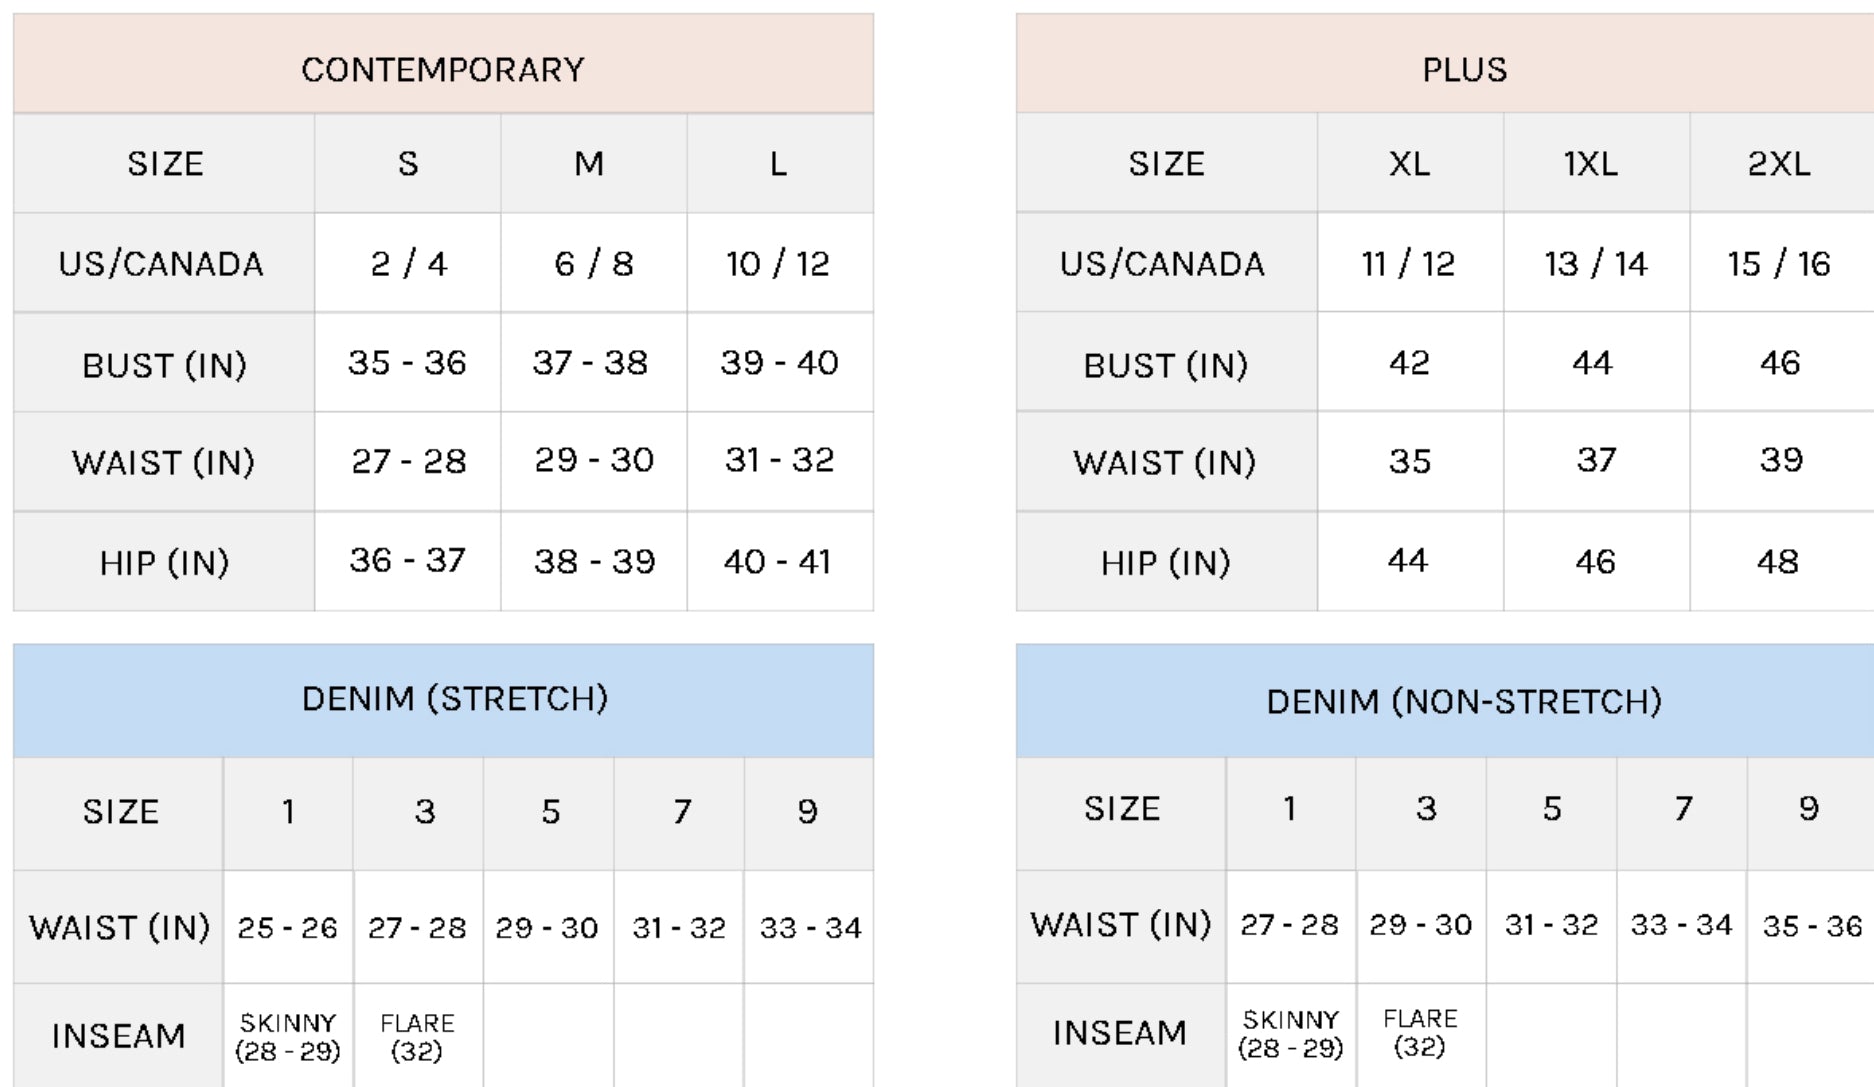Select stretch denim waist 25 - 26

pos(288,927)
